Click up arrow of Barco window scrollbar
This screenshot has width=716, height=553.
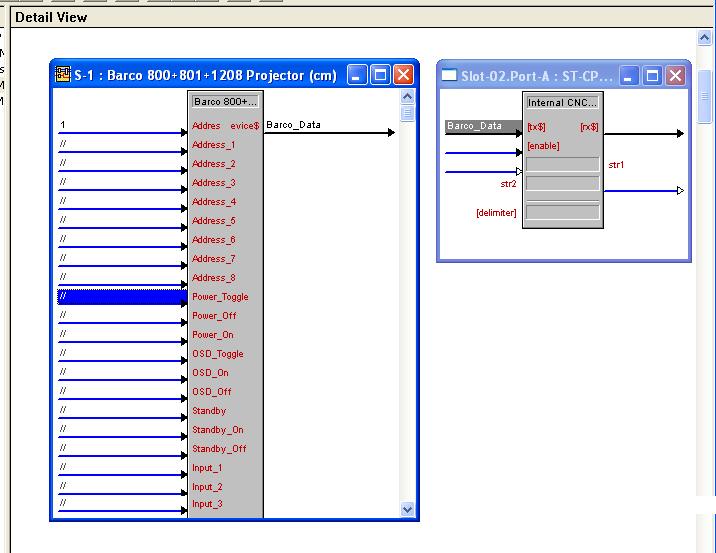coord(407,96)
